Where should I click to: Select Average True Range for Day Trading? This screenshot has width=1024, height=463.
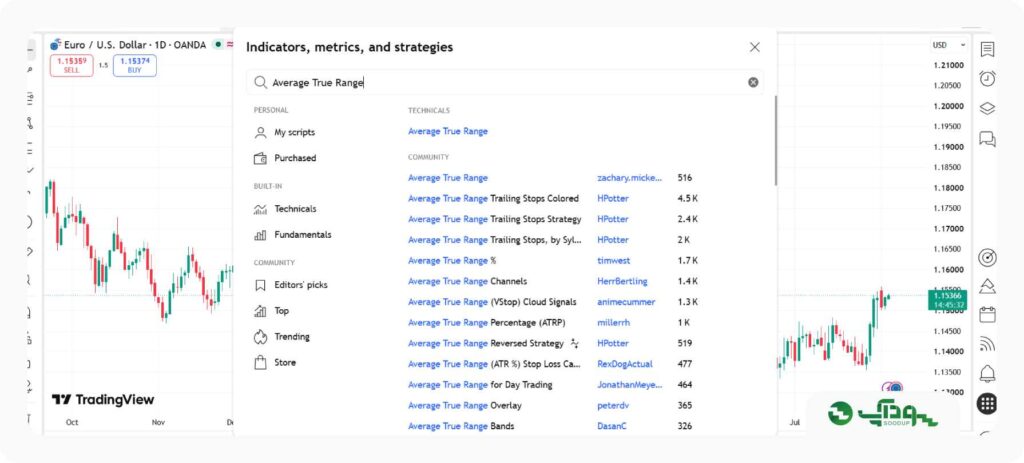tap(480, 385)
